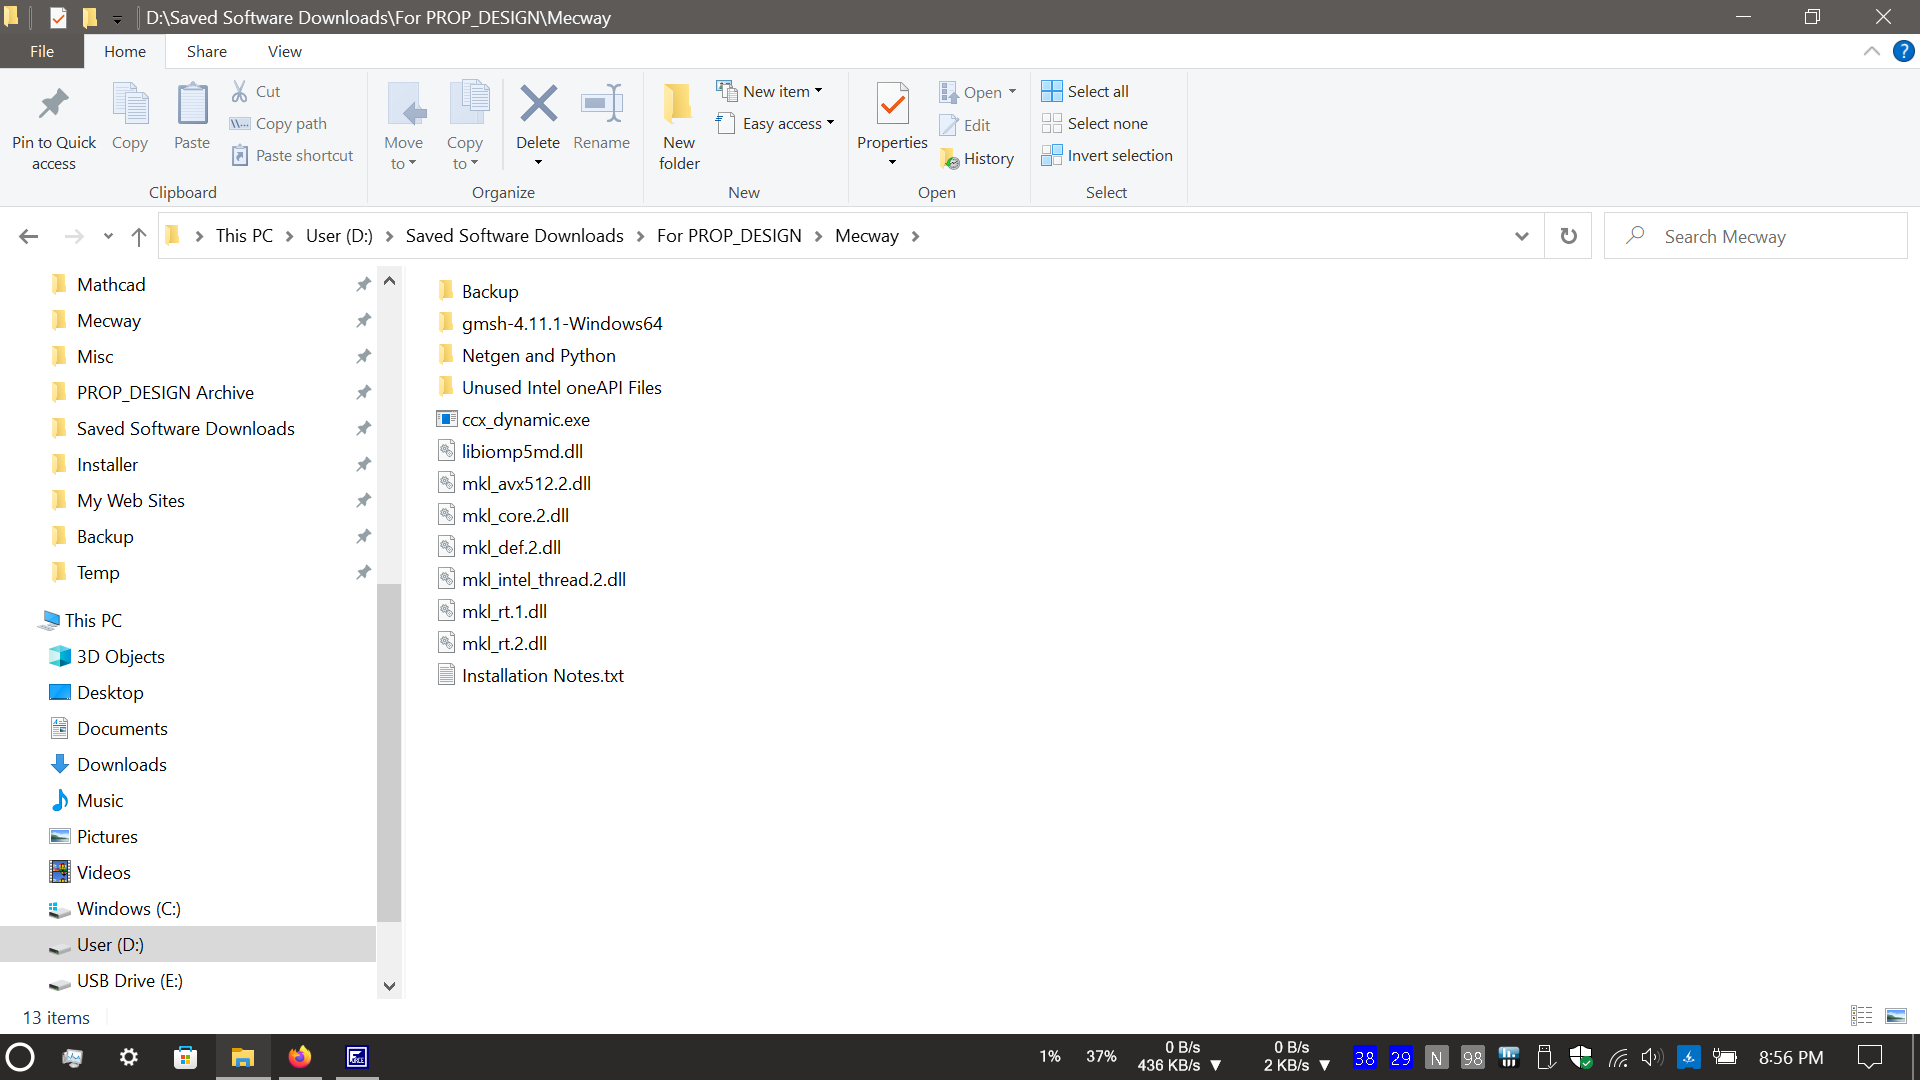Viewport: 1920px width, 1080px height.
Task: Switch to the View ribbon tab
Action: pos(285,51)
